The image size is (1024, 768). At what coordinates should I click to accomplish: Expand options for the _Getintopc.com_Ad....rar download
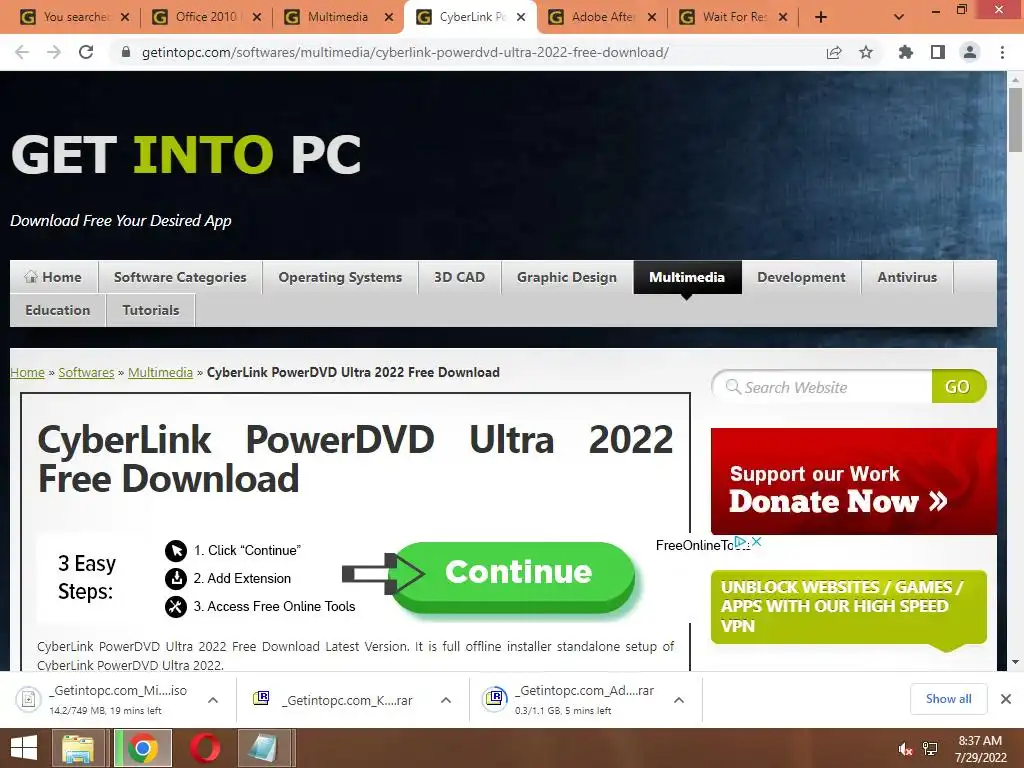pyautogui.click(x=679, y=700)
